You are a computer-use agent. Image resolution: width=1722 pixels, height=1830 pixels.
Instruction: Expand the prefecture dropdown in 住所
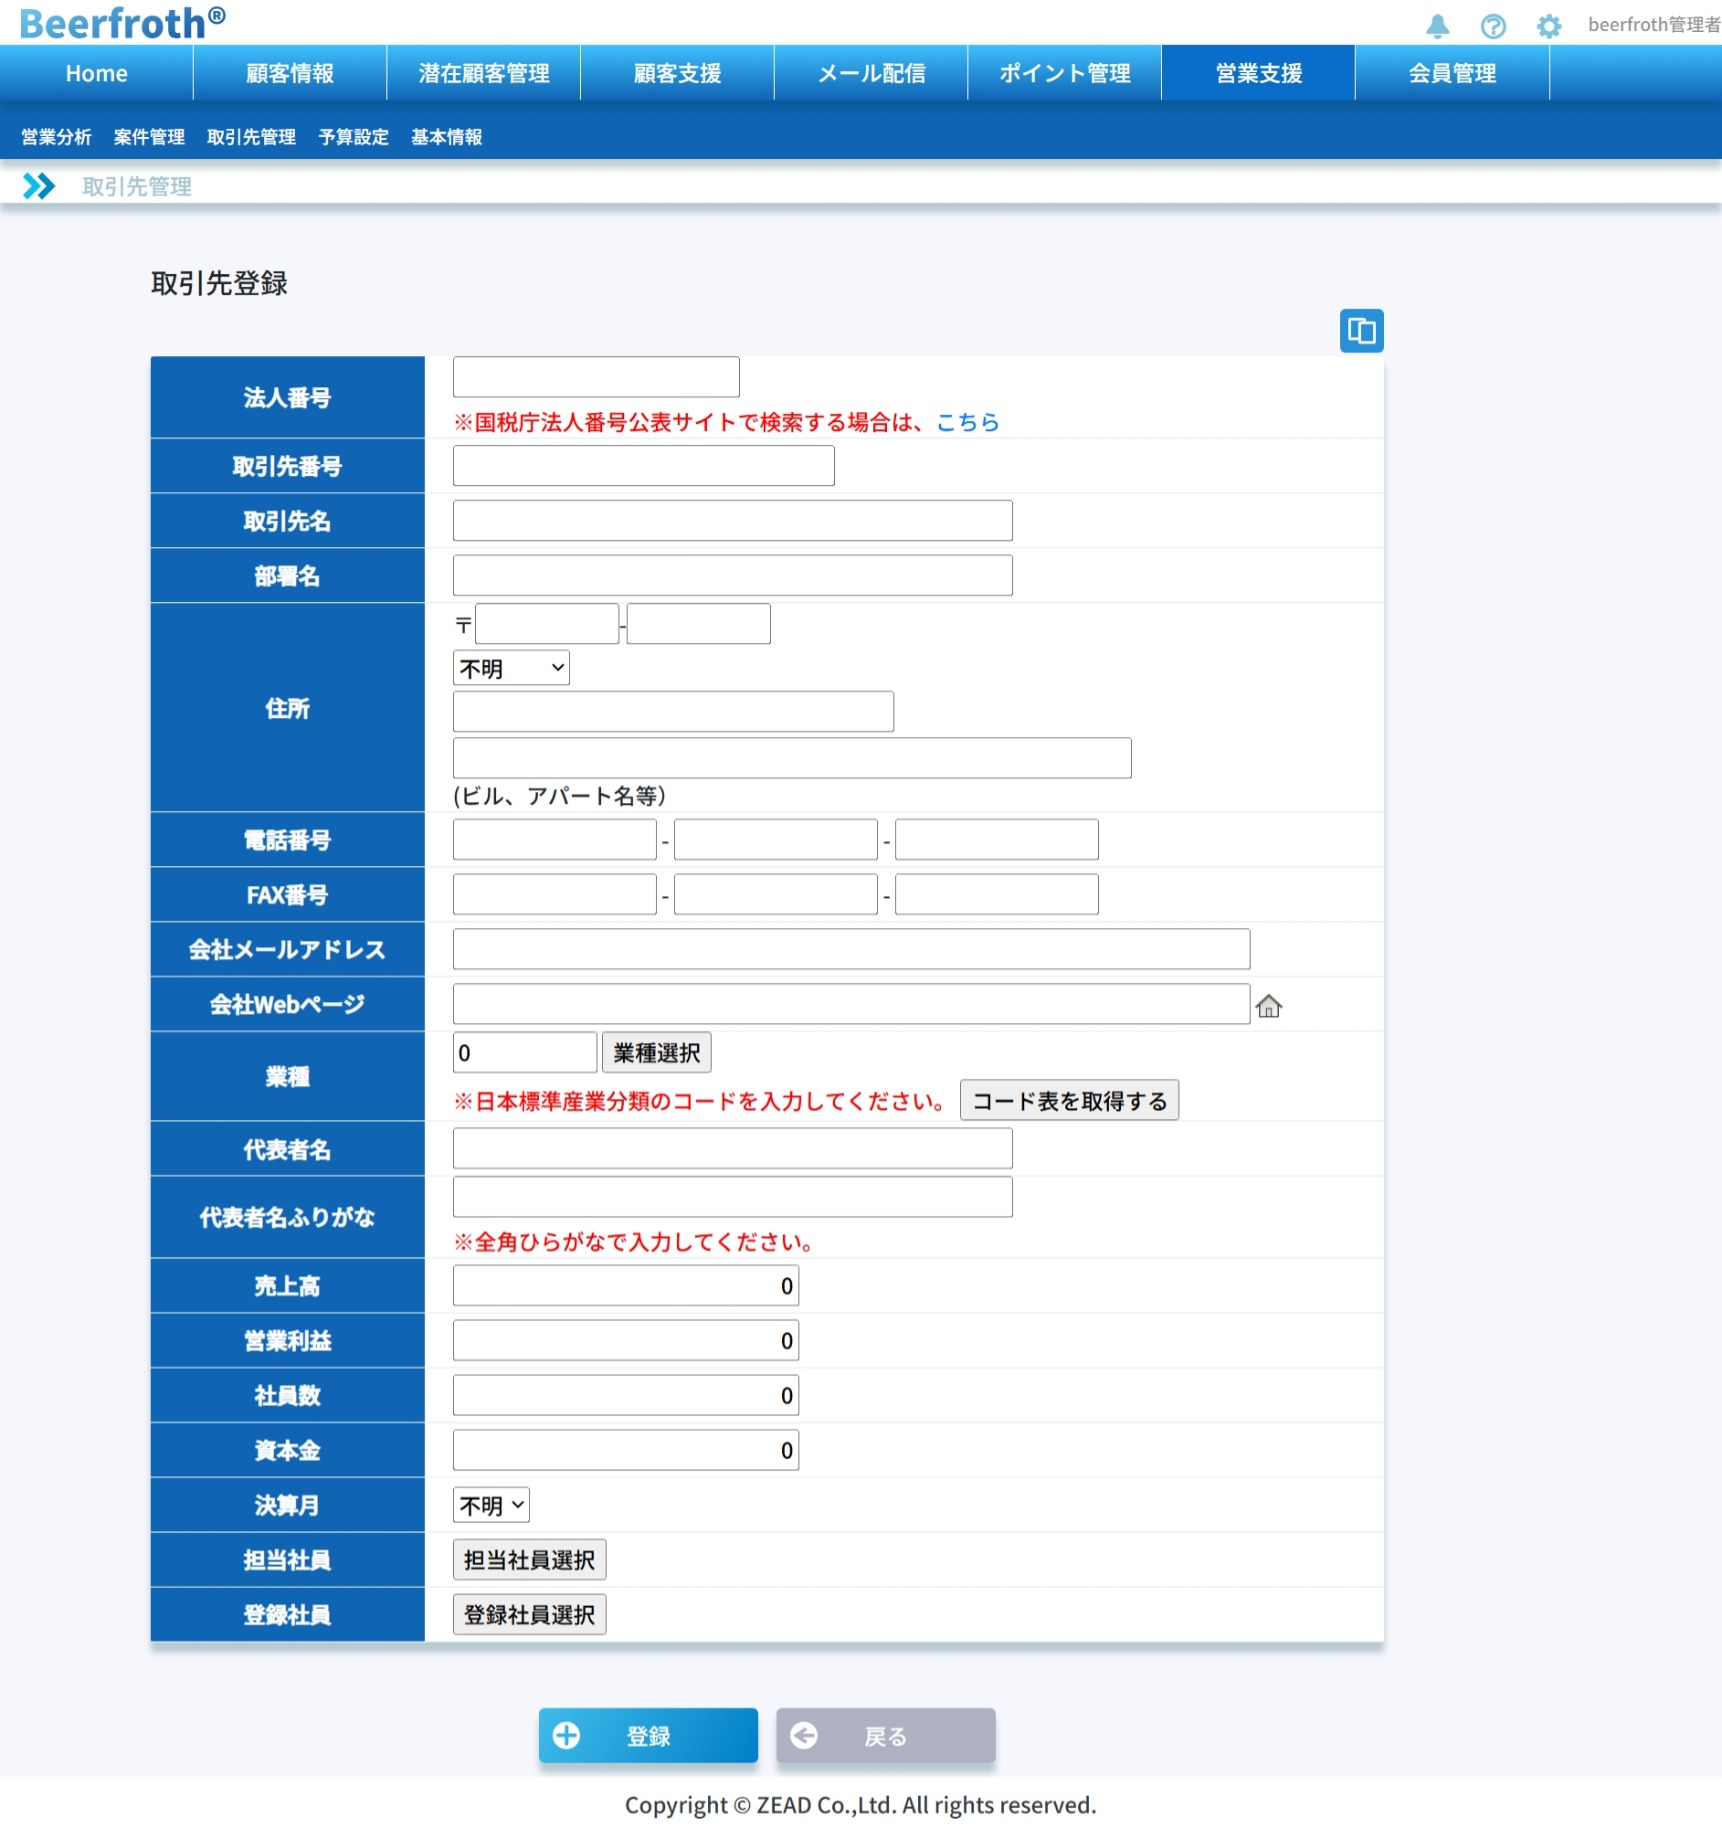(511, 668)
